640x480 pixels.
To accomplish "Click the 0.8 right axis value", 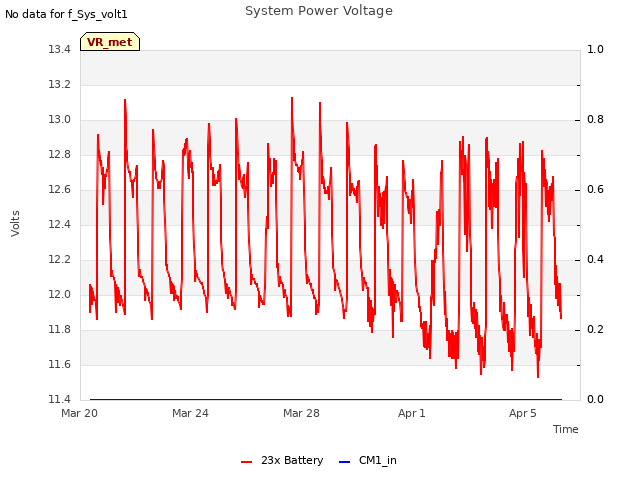I will click(595, 120).
